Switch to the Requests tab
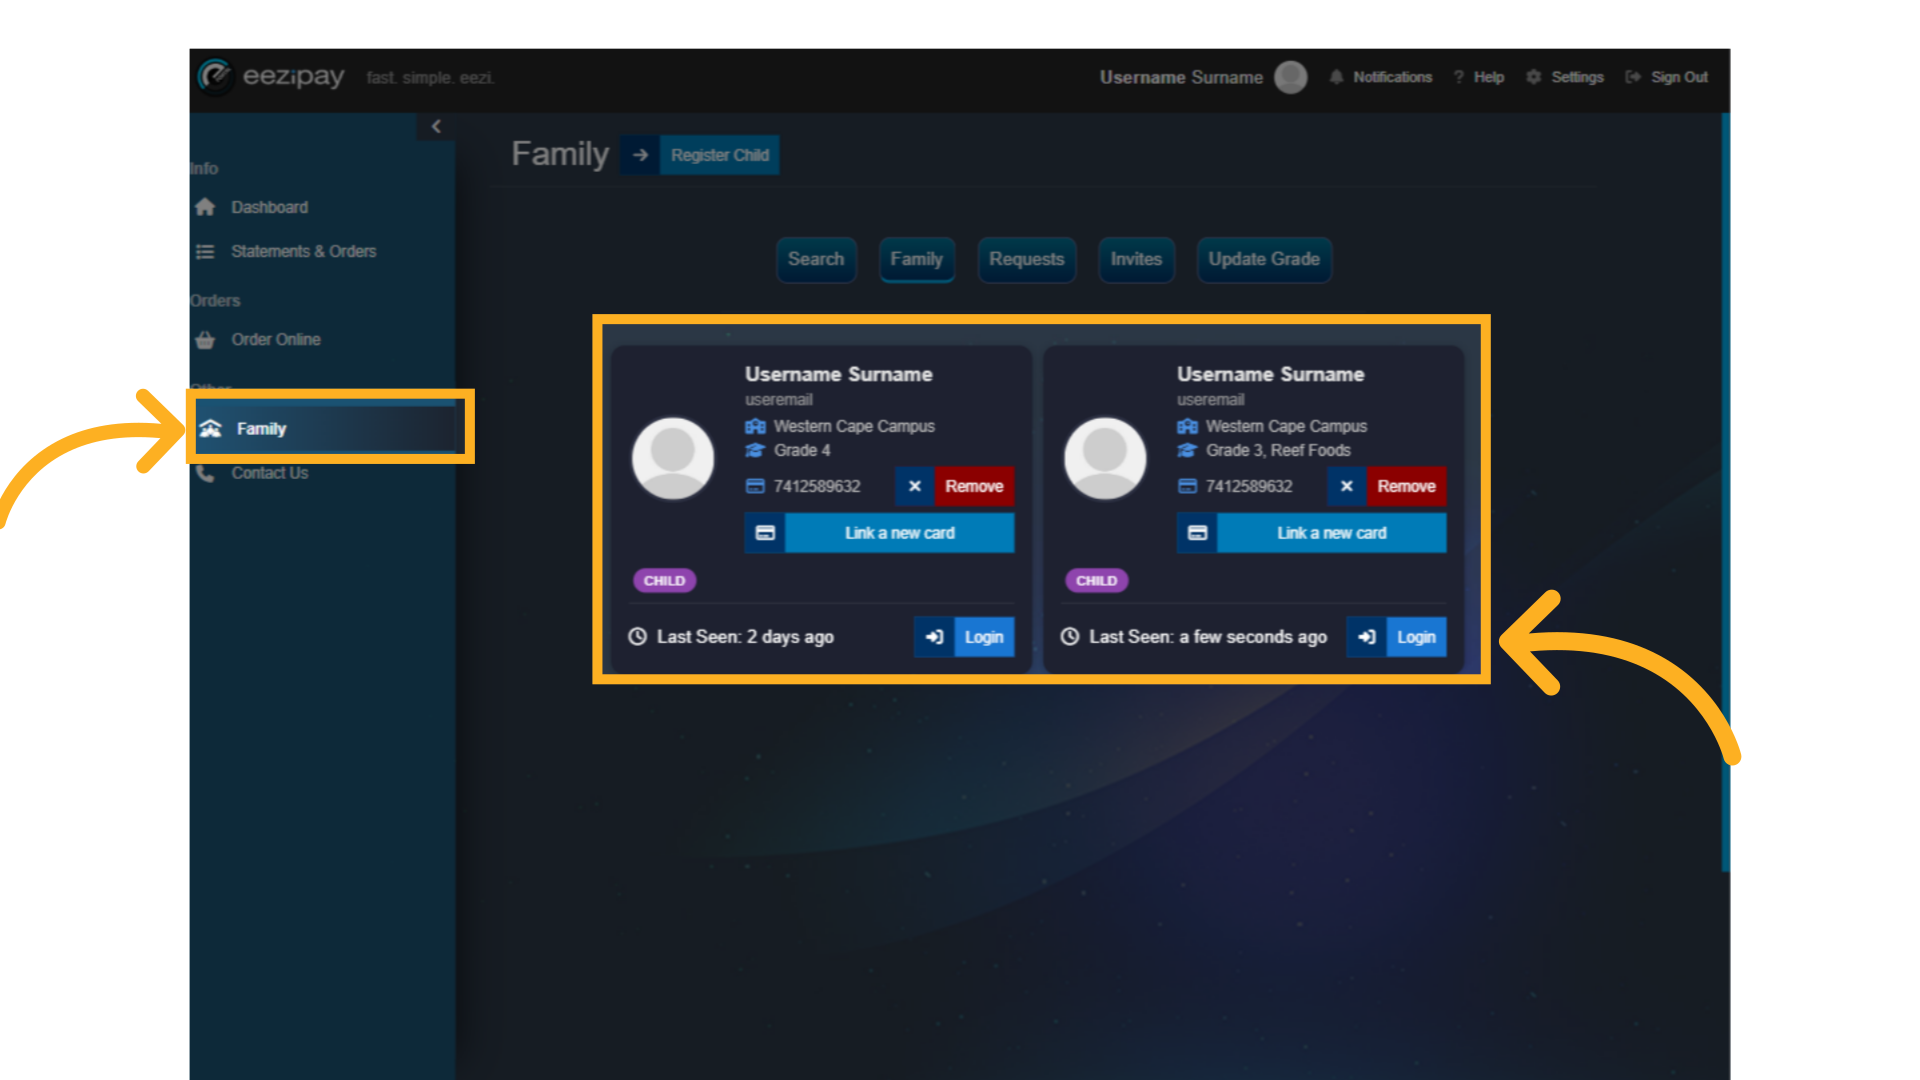1920x1080 pixels. click(x=1027, y=259)
